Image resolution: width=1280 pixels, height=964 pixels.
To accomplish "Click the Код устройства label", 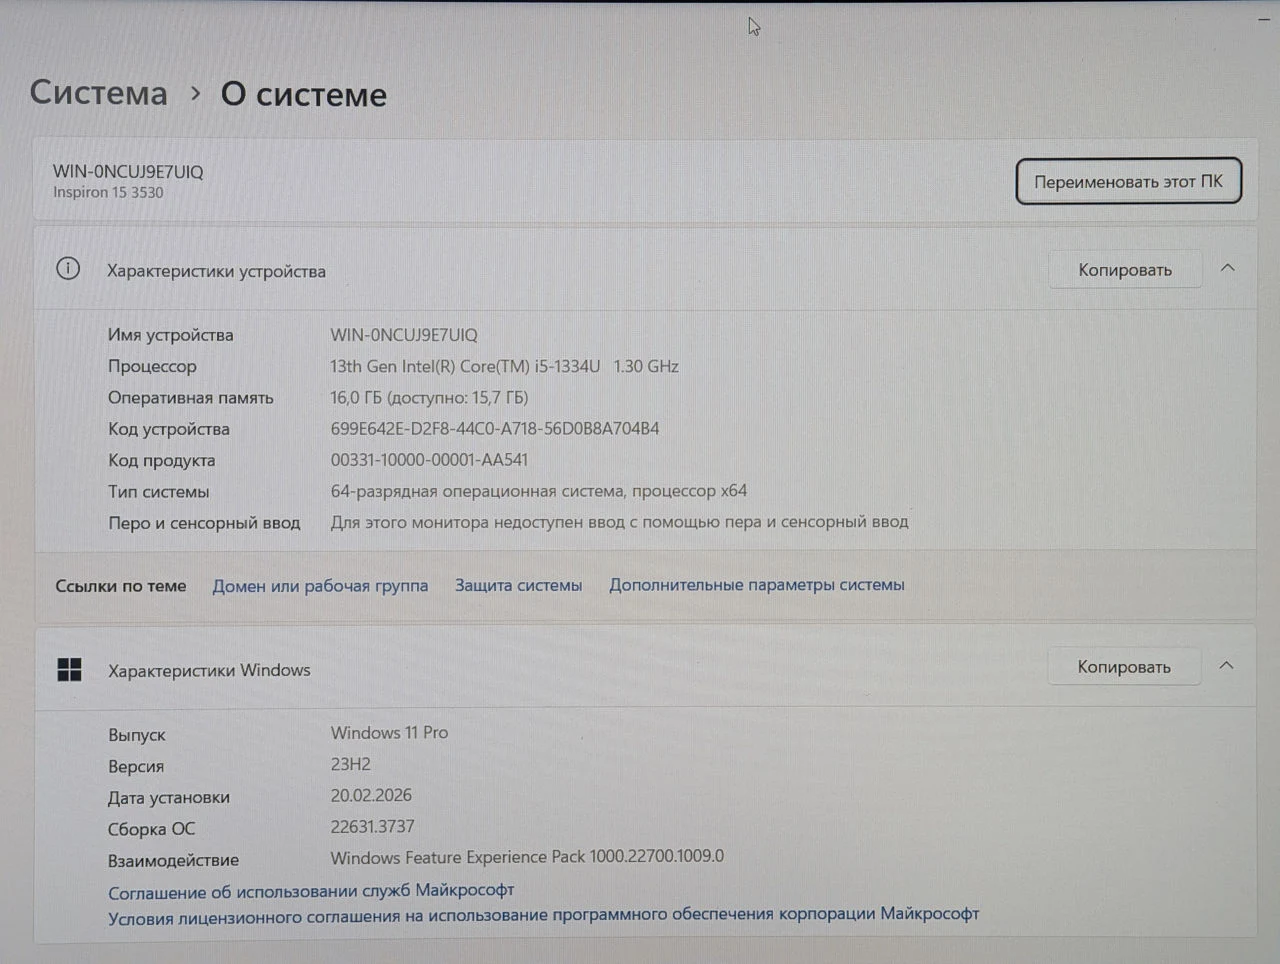I will click(169, 429).
